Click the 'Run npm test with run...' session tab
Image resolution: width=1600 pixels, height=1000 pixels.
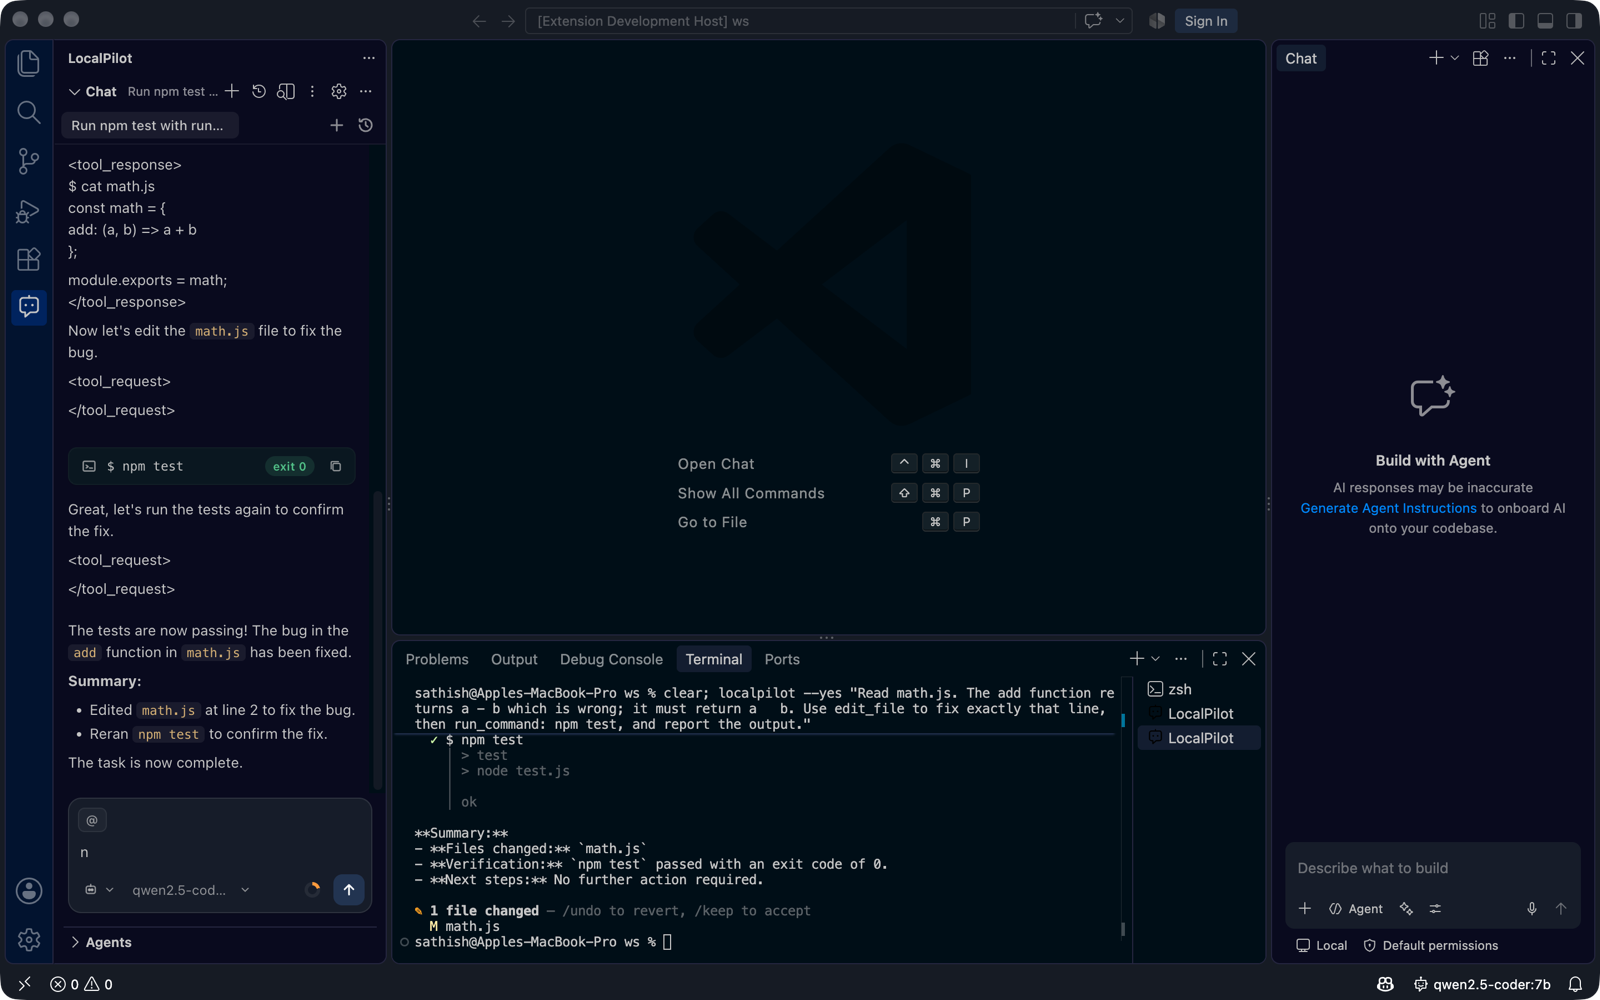pyautogui.click(x=149, y=125)
